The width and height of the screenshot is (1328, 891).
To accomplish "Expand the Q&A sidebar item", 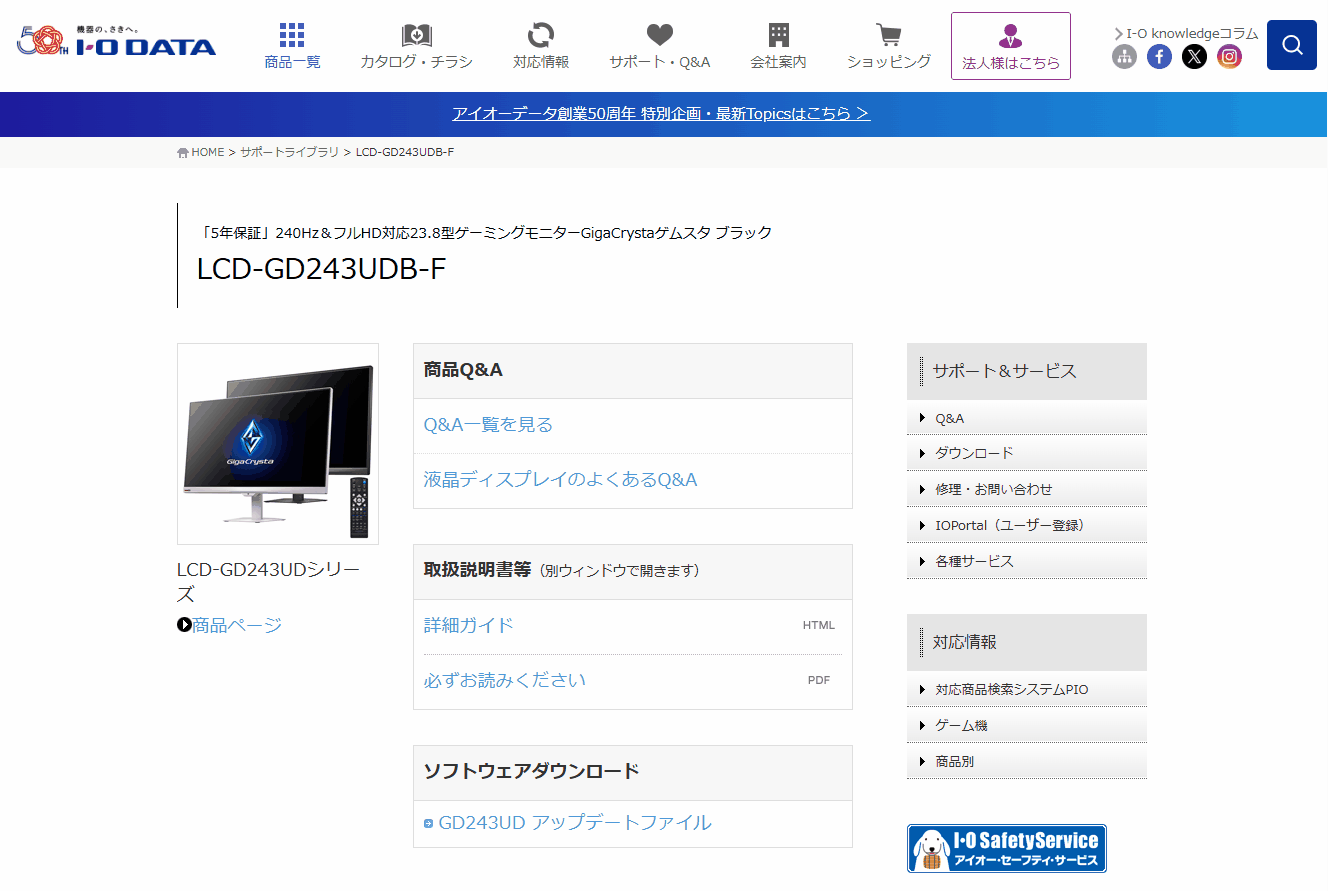I will click(x=1027, y=418).
